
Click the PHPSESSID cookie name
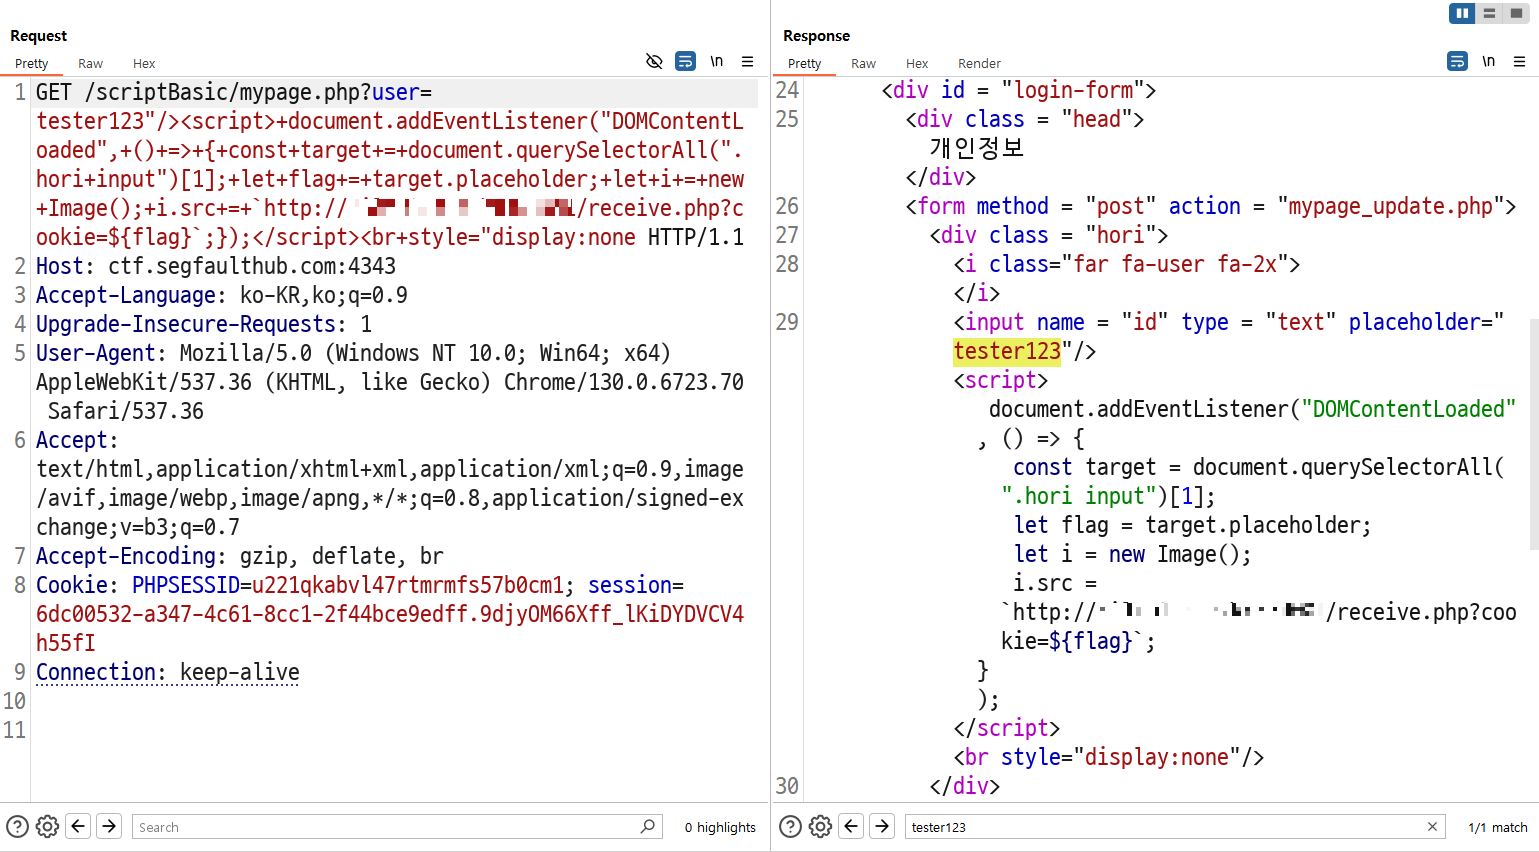(x=186, y=585)
